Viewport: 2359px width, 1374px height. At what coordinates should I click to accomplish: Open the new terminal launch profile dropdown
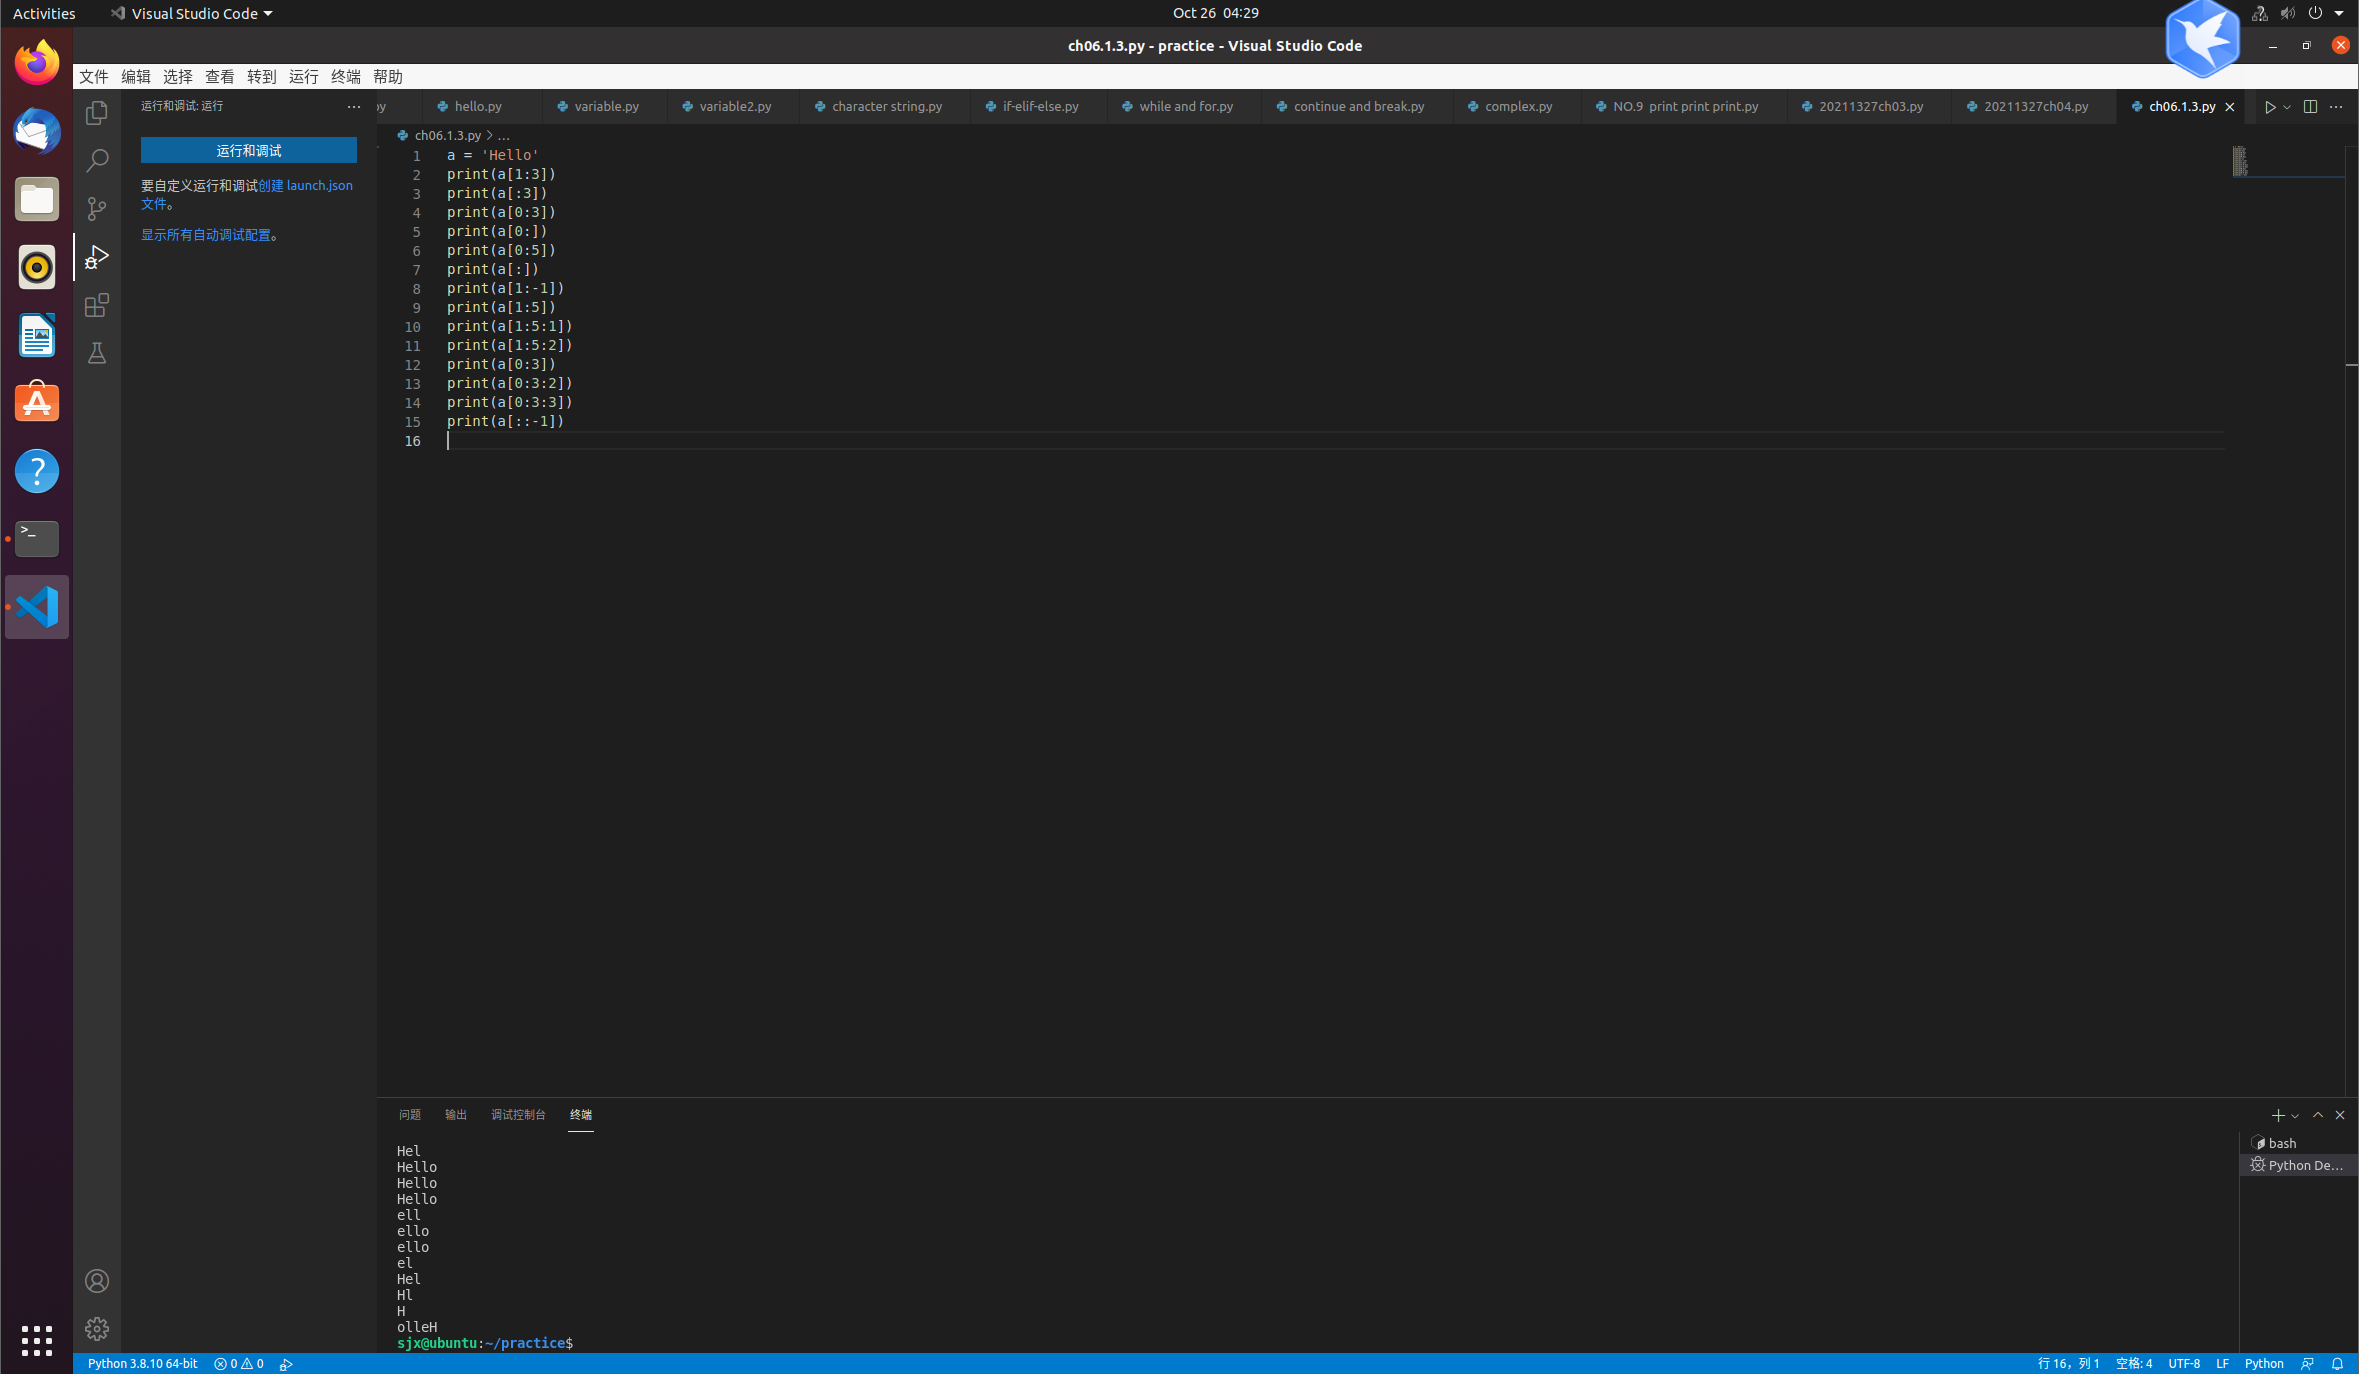click(x=2295, y=1116)
